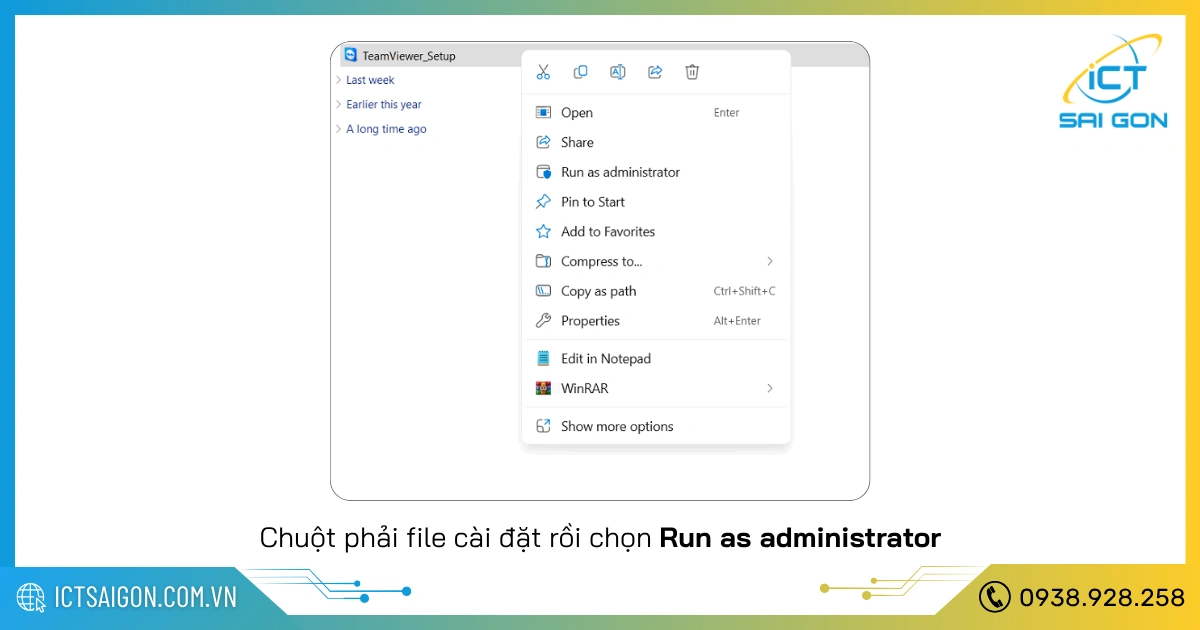Viewport: 1200px width, 630px height.
Task: Click the Copy icon in context menu
Action: click(x=580, y=72)
